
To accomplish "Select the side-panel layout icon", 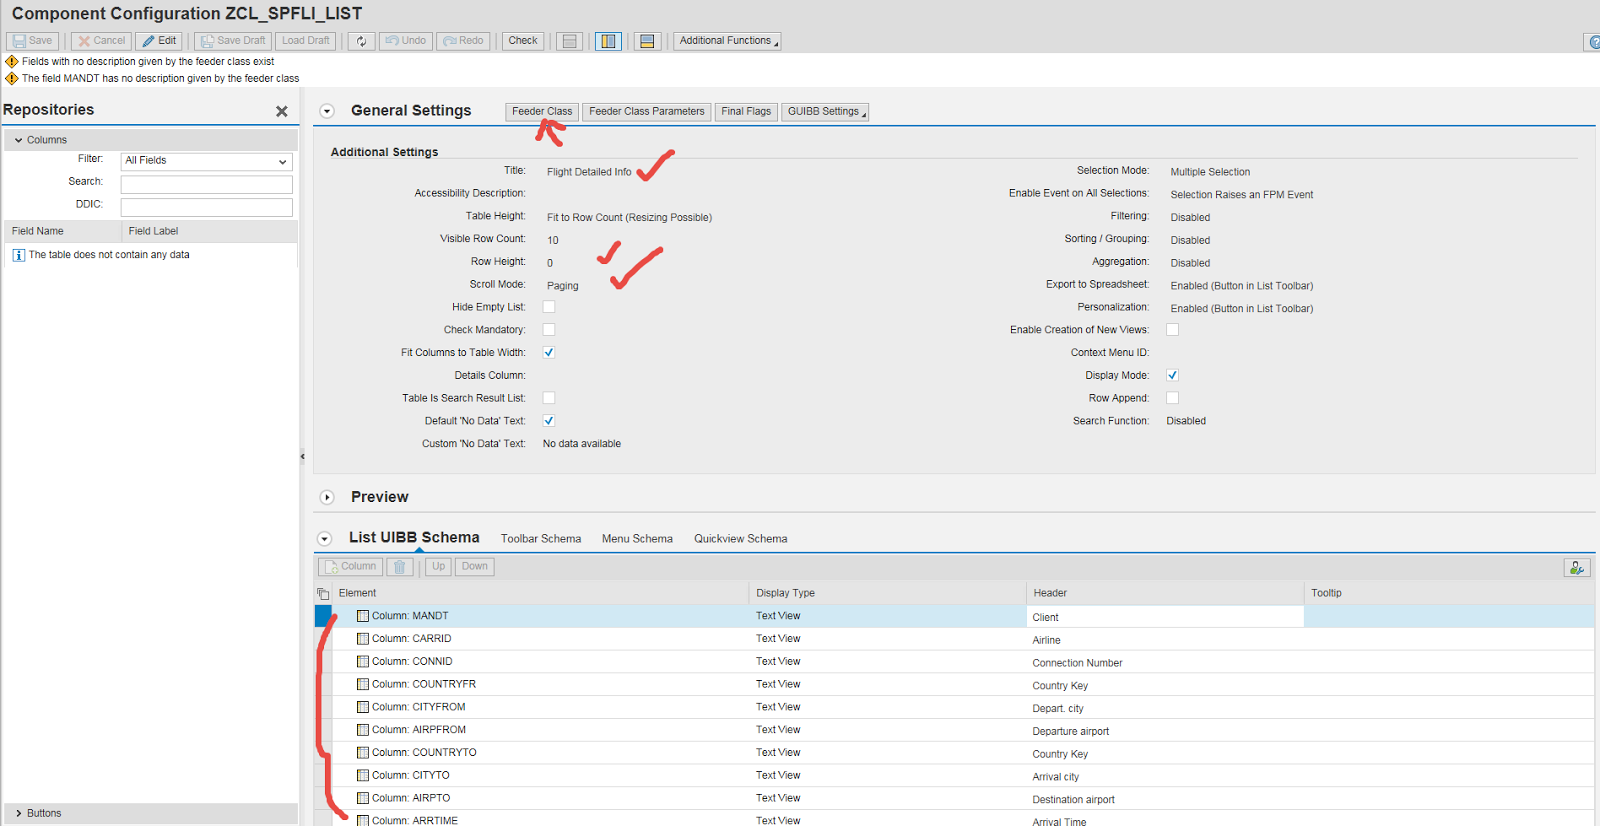I will point(608,41).
